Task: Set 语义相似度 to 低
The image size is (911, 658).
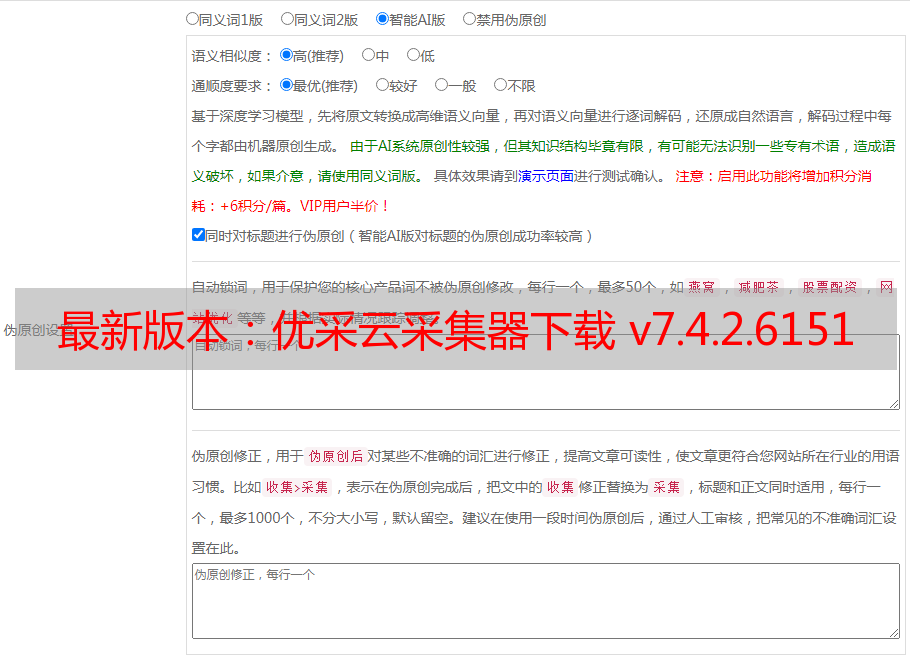Action: coord(413,55)
